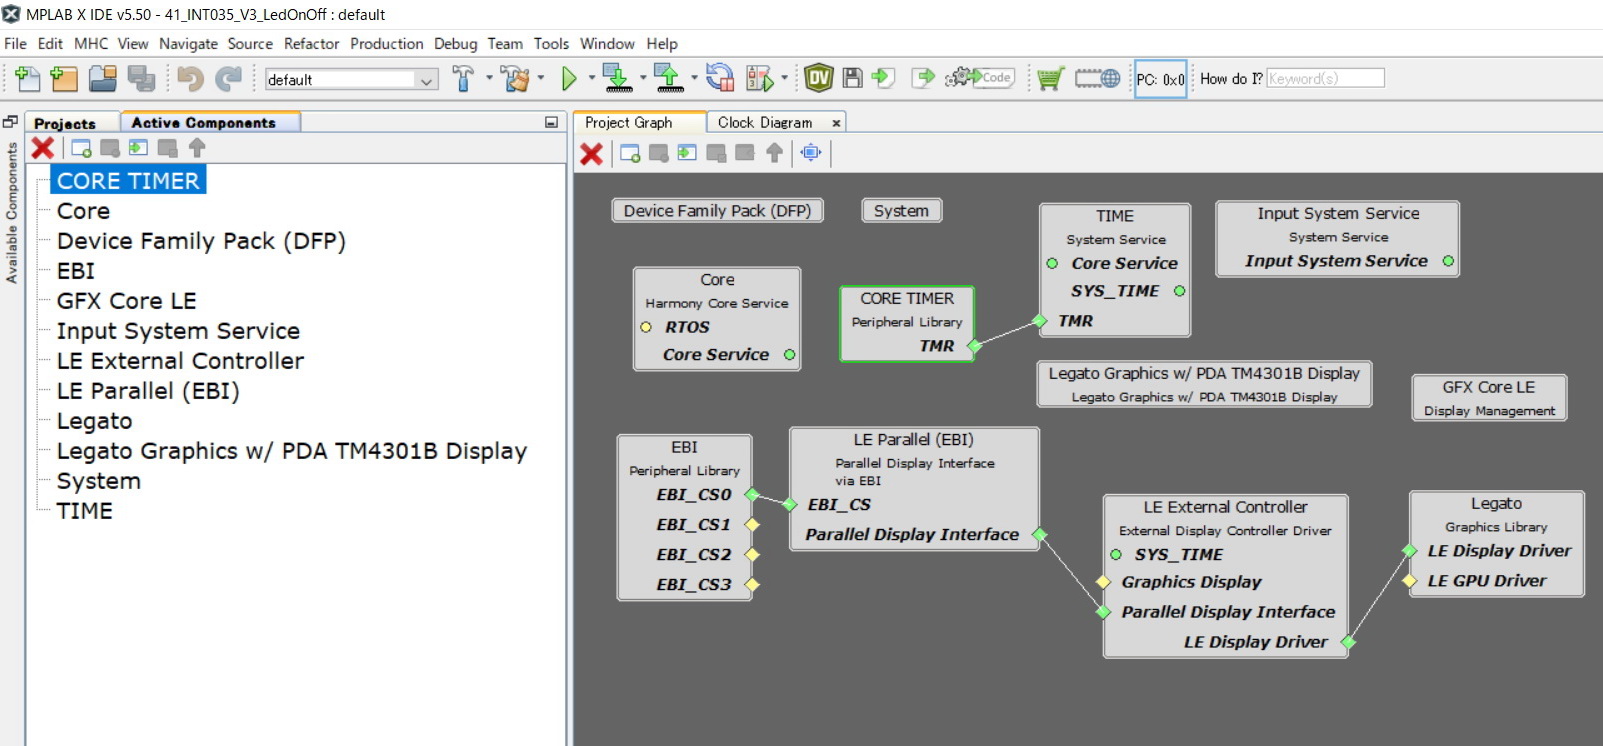The height and width of the screenshot is (746, 1603).
Task: Select the LE External Controller graph block
Action: pyautogui.click(x=1225, y=507)
